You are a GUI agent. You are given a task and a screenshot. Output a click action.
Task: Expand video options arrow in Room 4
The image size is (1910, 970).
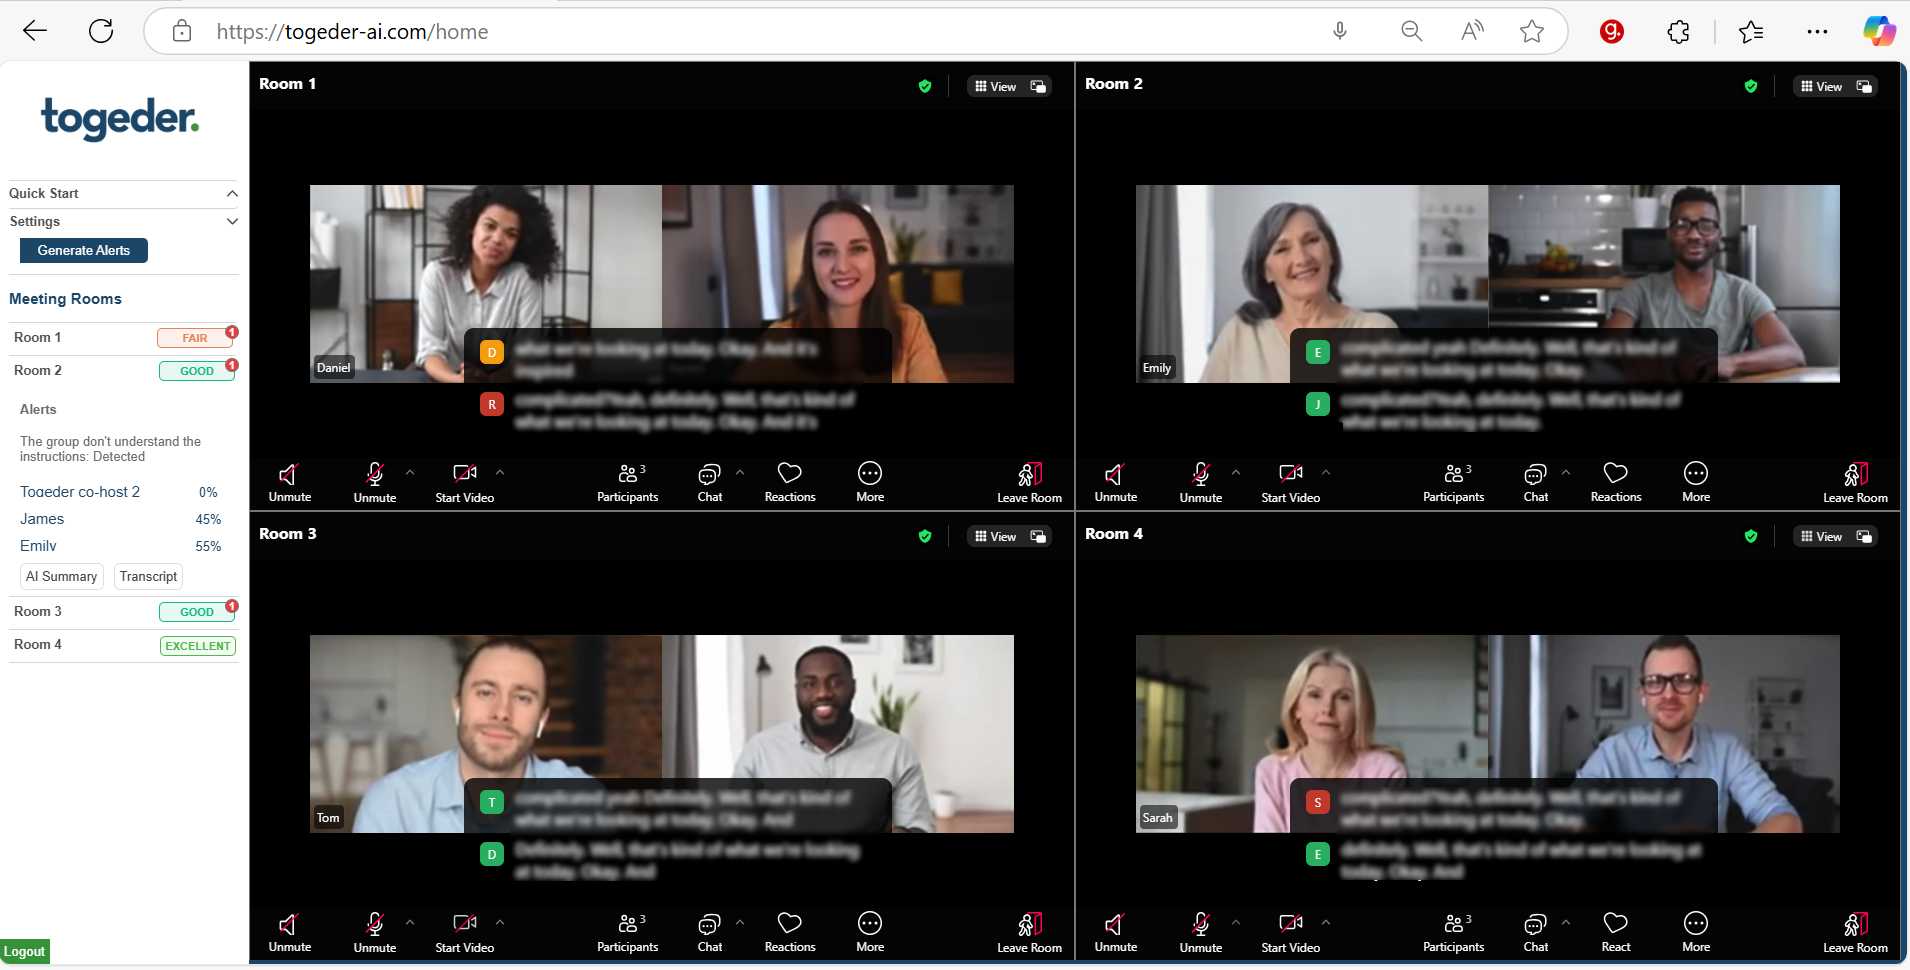click(x=1326, y=922)
